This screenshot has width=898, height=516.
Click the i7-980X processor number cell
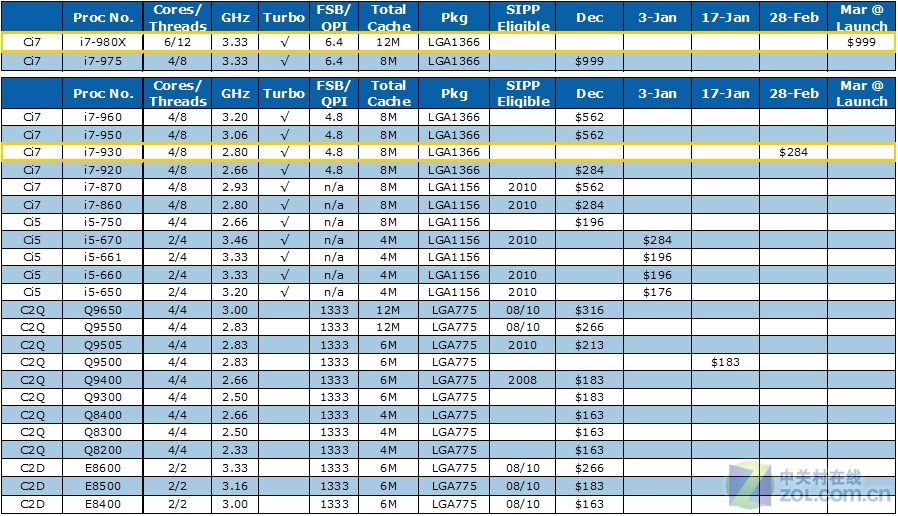click(x=103, y=42)
